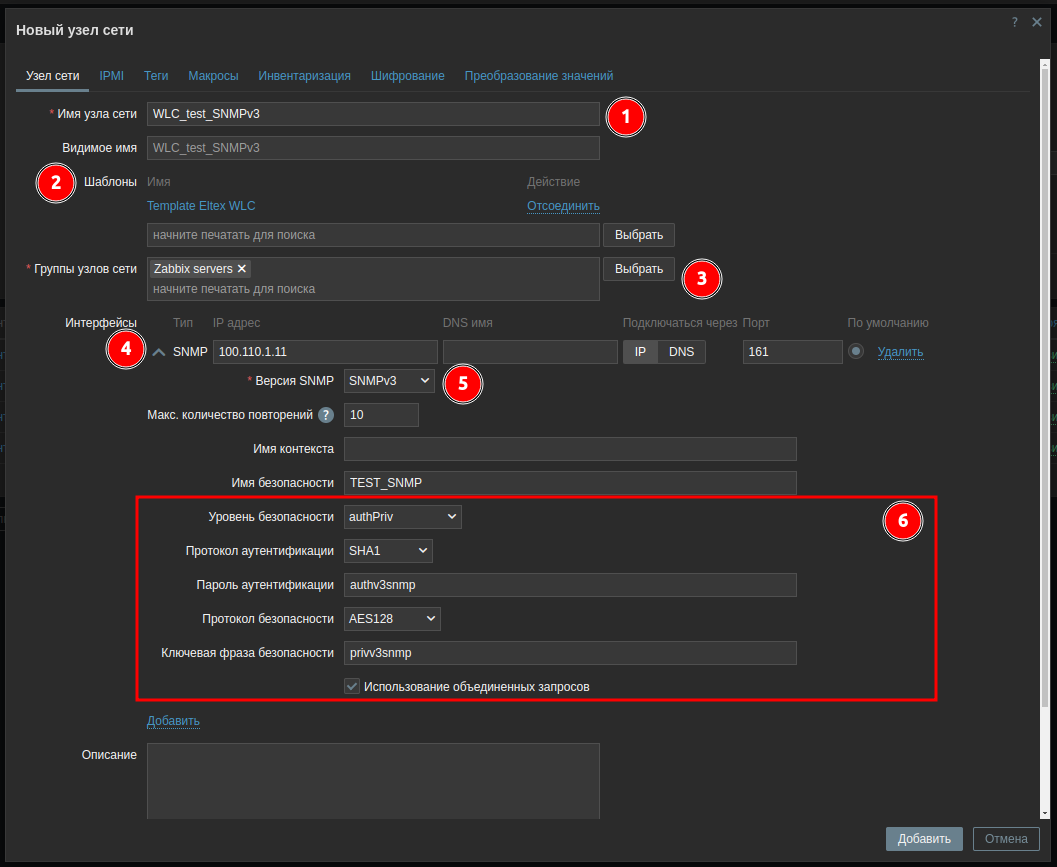Click the max repetitions help hint icon

[x=325, y=415]
